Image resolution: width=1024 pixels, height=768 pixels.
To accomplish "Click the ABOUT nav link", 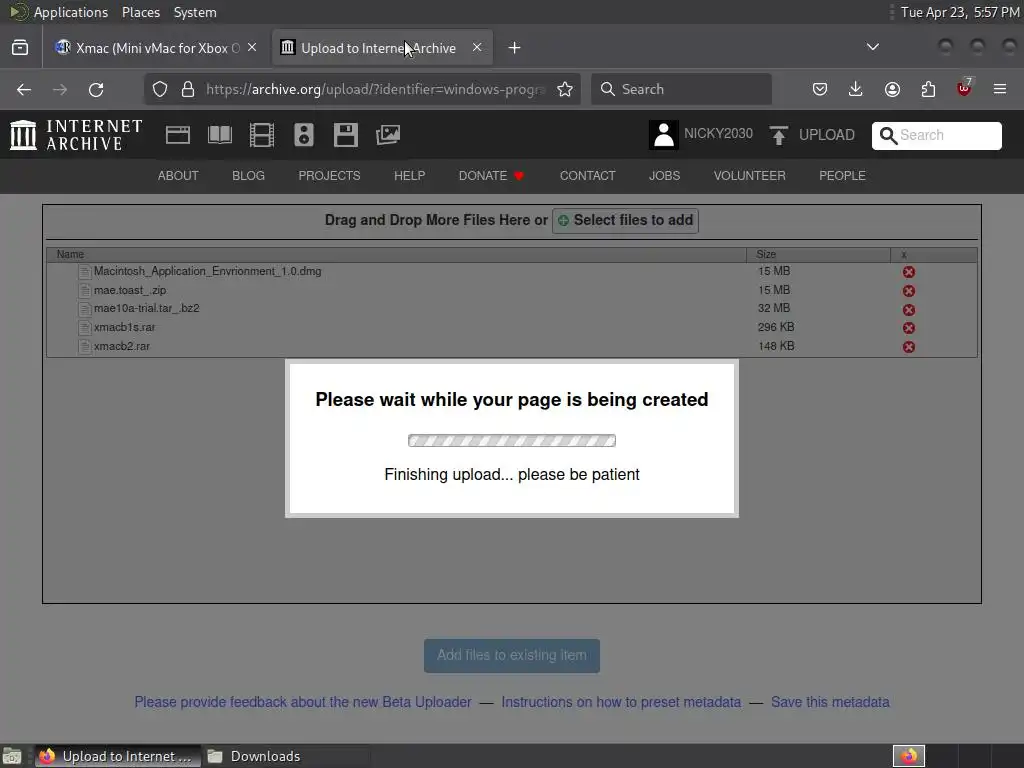I will point(178,176).
